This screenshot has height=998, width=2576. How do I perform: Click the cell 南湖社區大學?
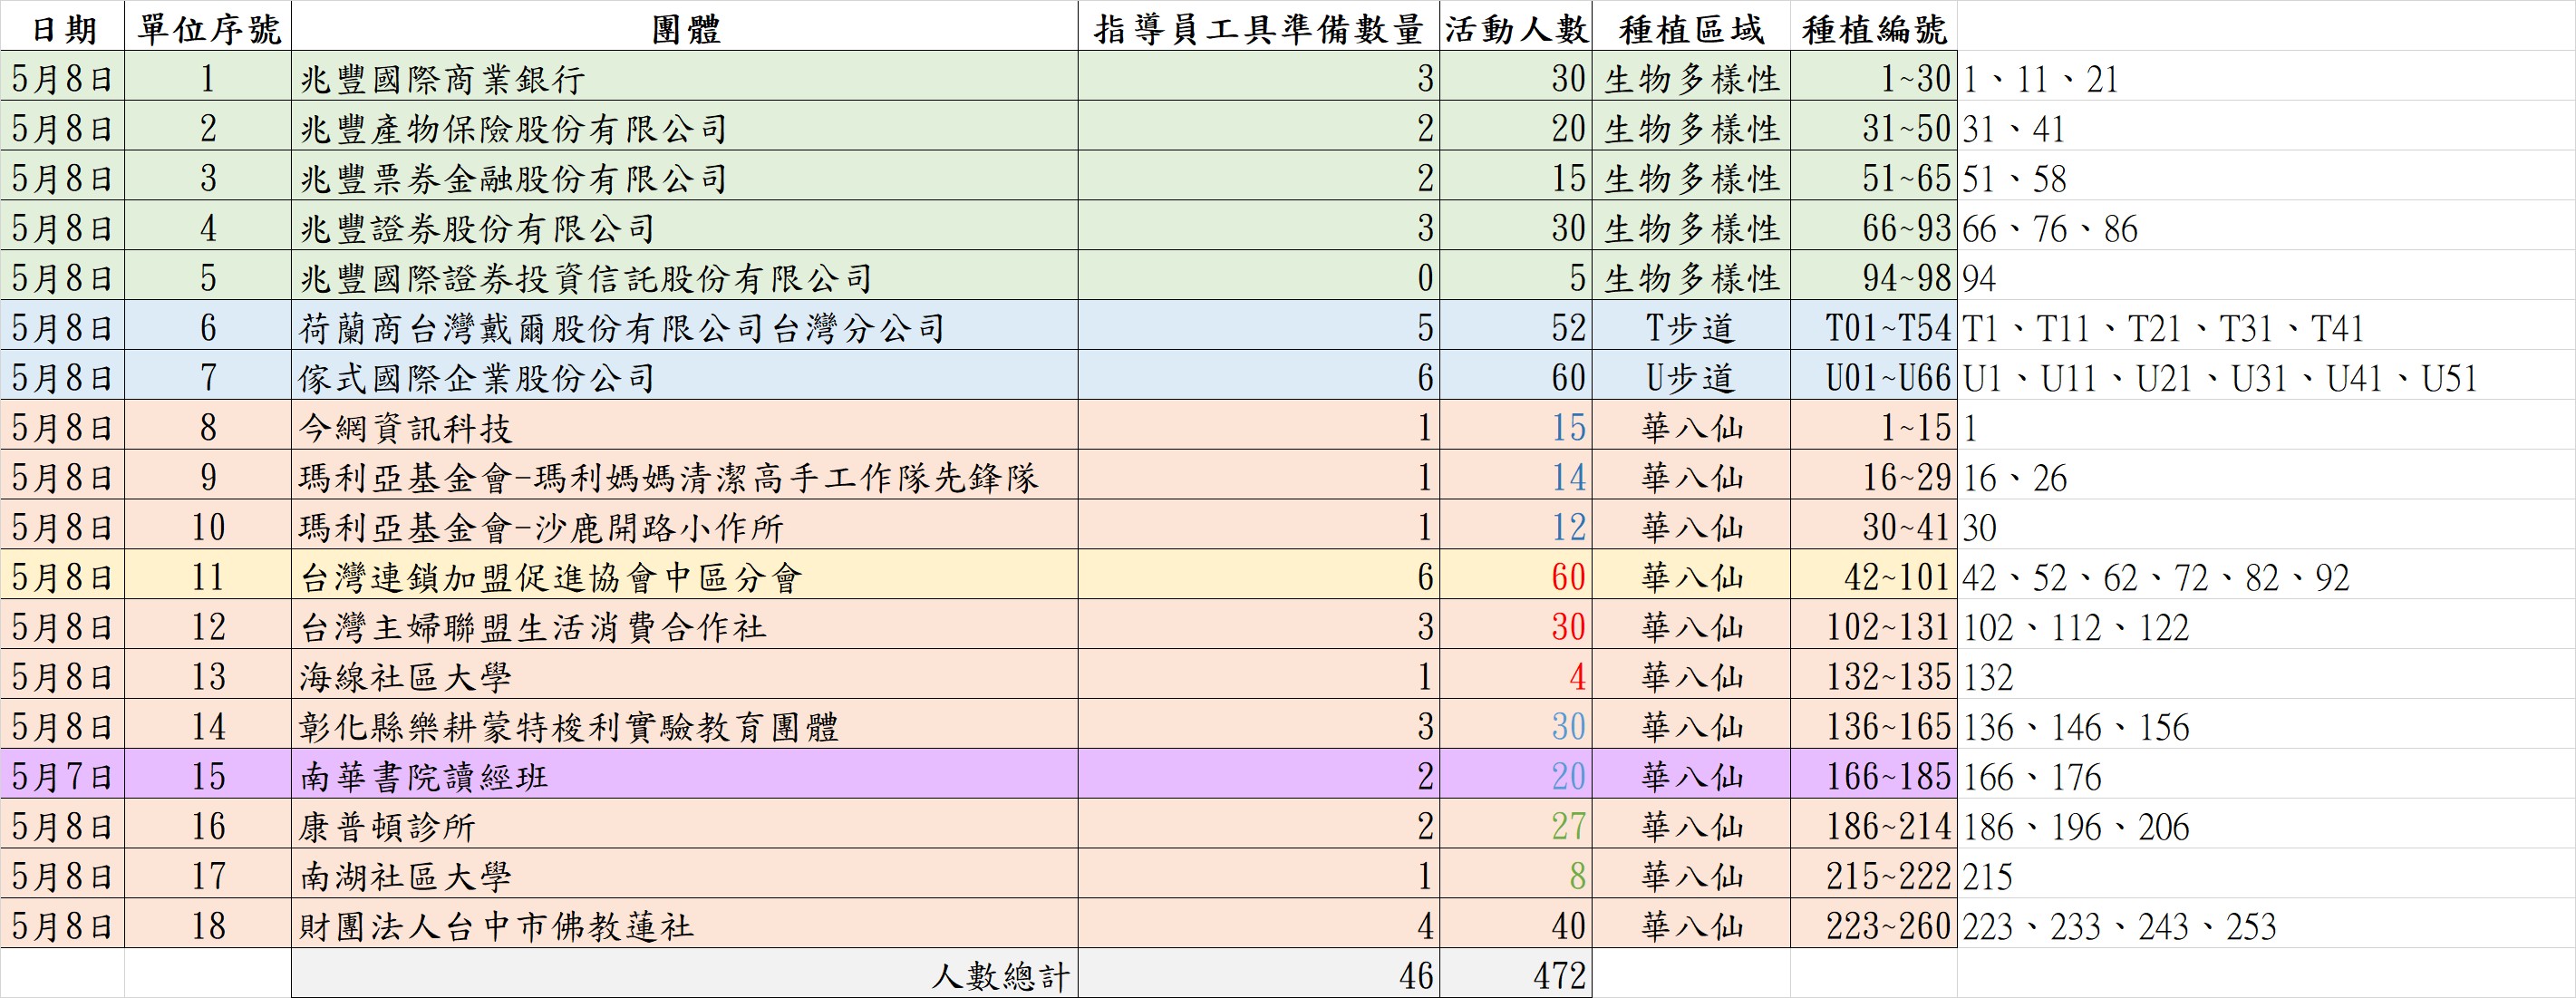point(685,875)
